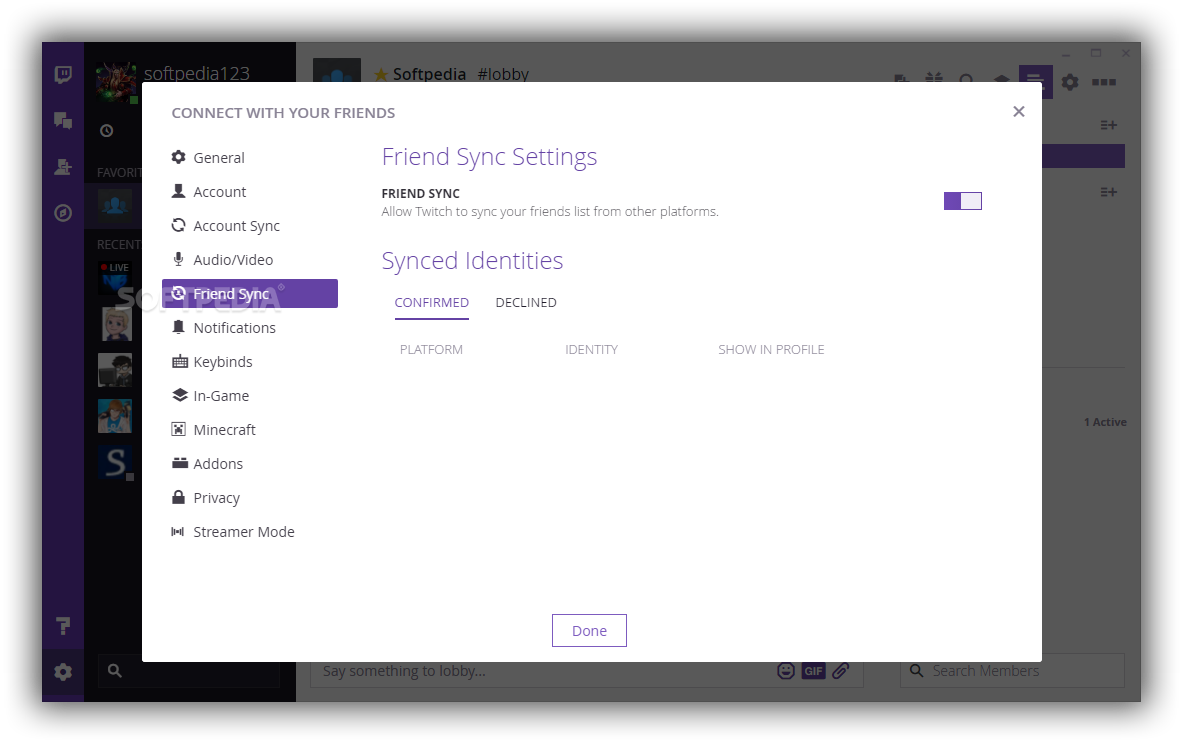Click the Twitch logo icon in sidebar
The height and width of the screenshot is (744, 1183).
63,75
